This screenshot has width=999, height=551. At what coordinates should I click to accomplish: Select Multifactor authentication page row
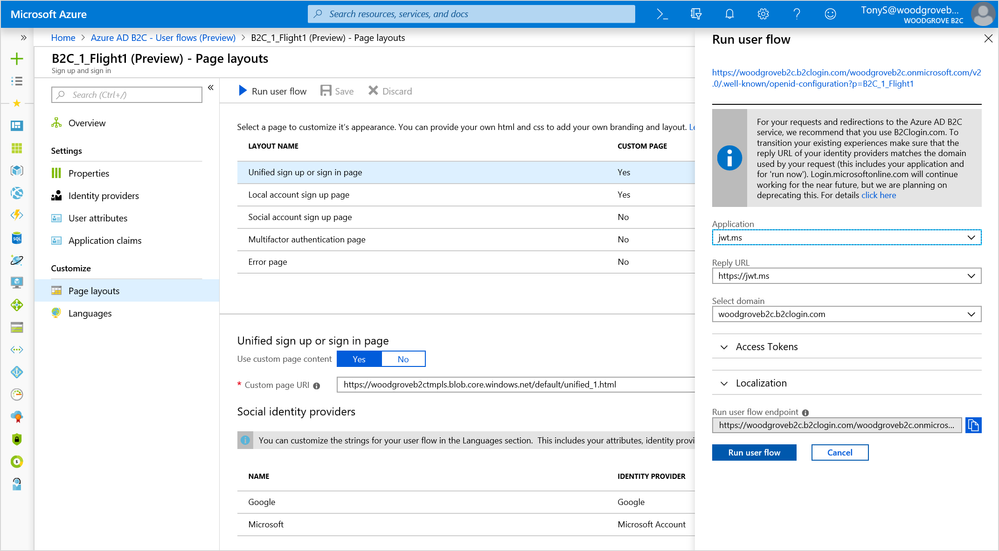click(466, 240)
